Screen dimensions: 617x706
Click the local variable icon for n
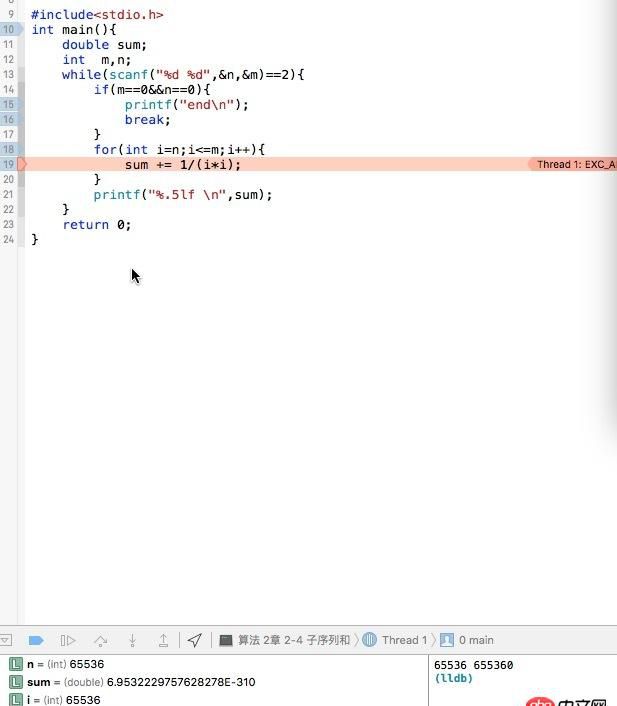coord(16,664)
